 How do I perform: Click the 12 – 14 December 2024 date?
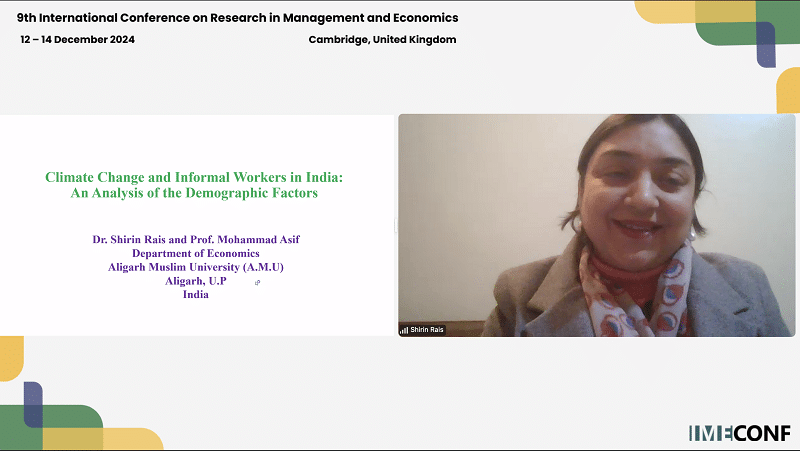tap(77, 39)
